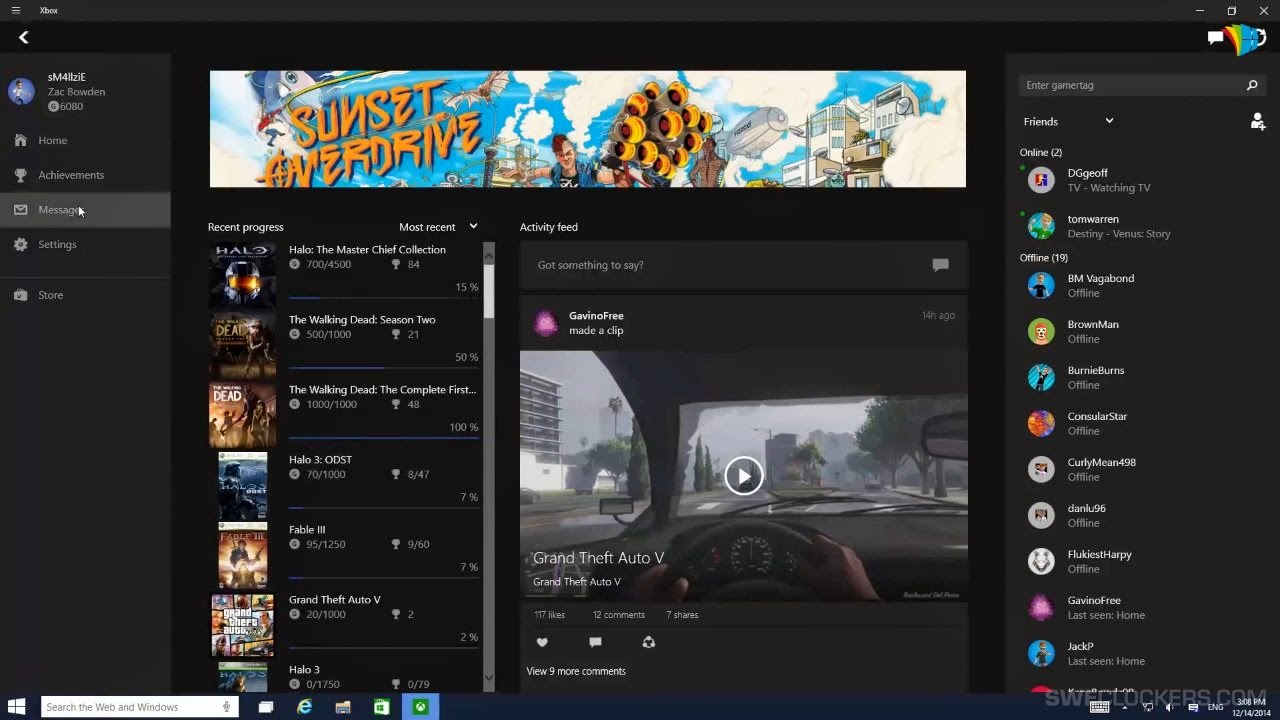The image size is (1280, 720).
Task: Select the Halo 3 progress entry
Action: (344, 677)
